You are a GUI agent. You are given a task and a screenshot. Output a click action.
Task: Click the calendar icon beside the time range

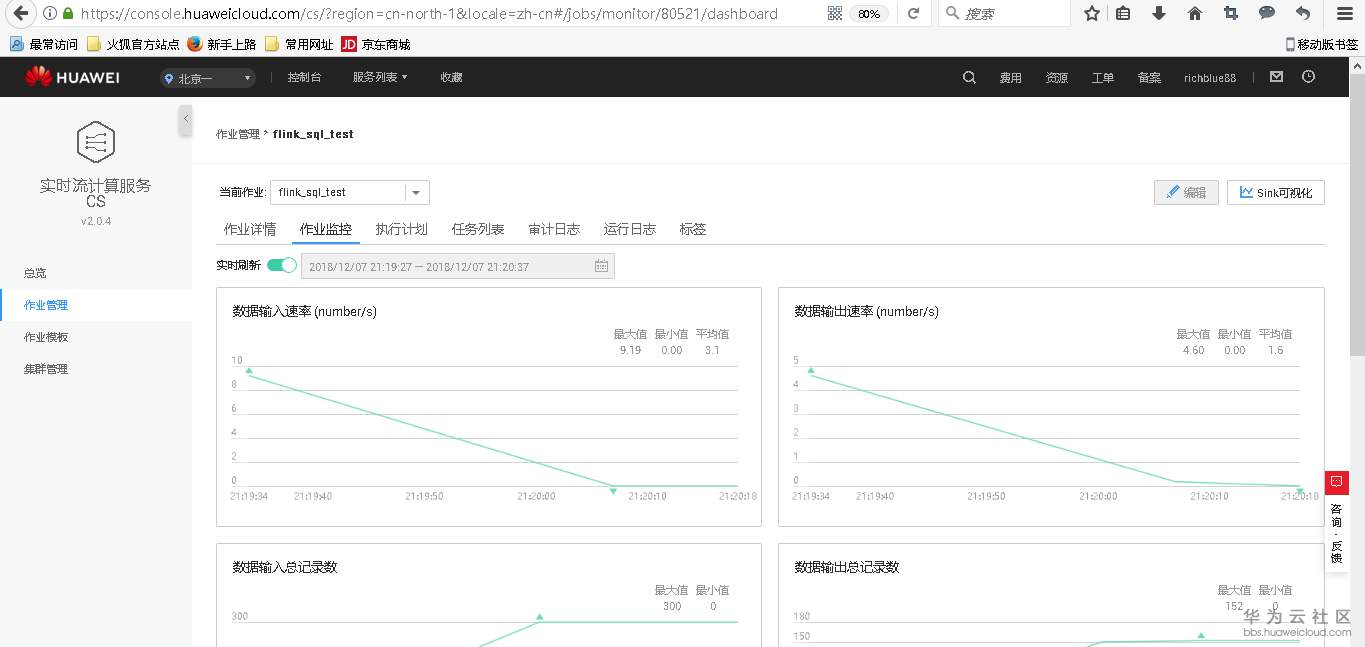tap(601, 265)
